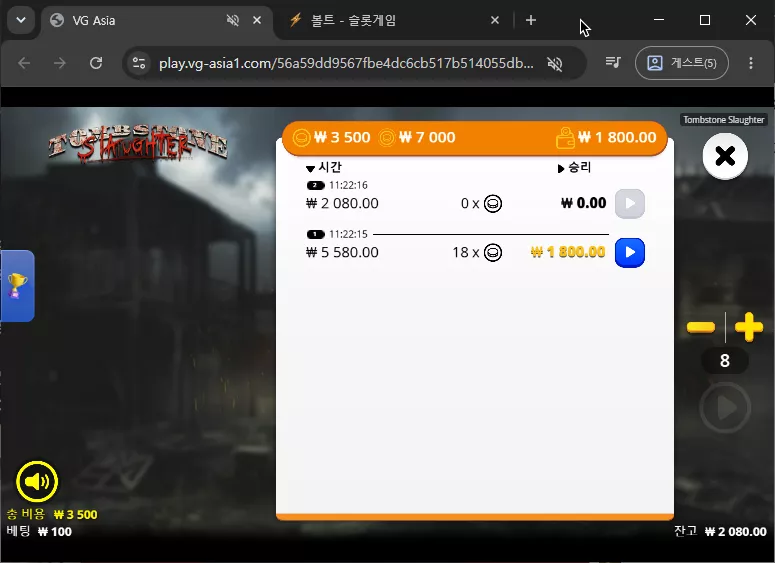Viewport: 775px width, 563px height.
Task: Click the address bar URL
Action: (346, 63)
